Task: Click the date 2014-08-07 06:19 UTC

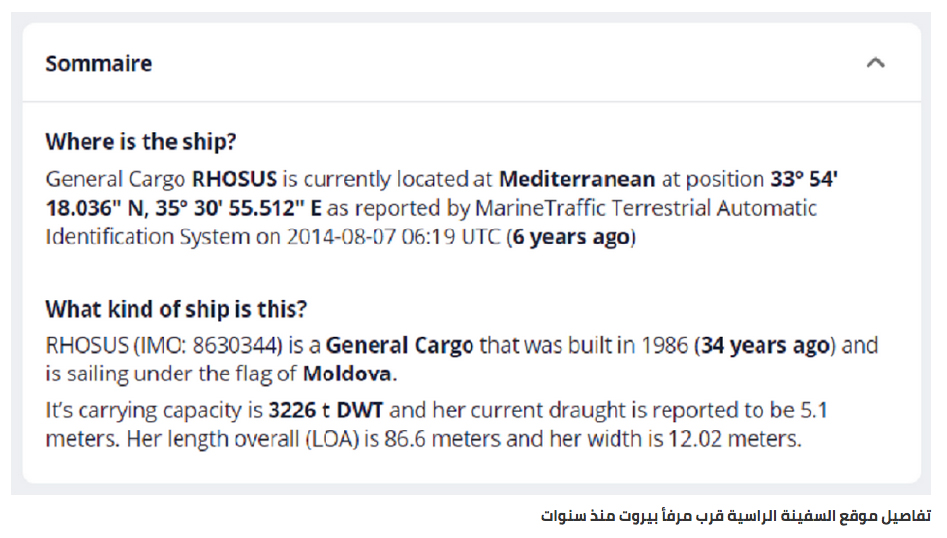Action: (394, 237)
